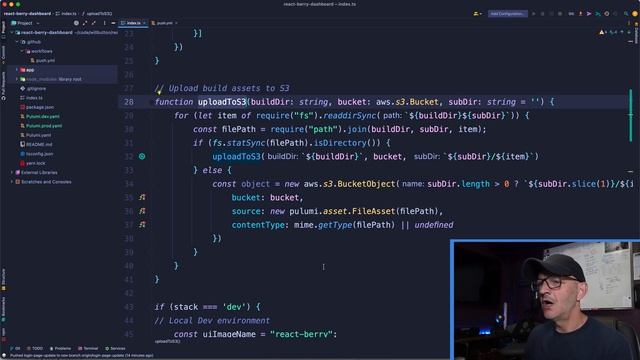Screen dimensions: 640x360
Task: Go to previous highlighted error up arrow
Action: point(622,32)
